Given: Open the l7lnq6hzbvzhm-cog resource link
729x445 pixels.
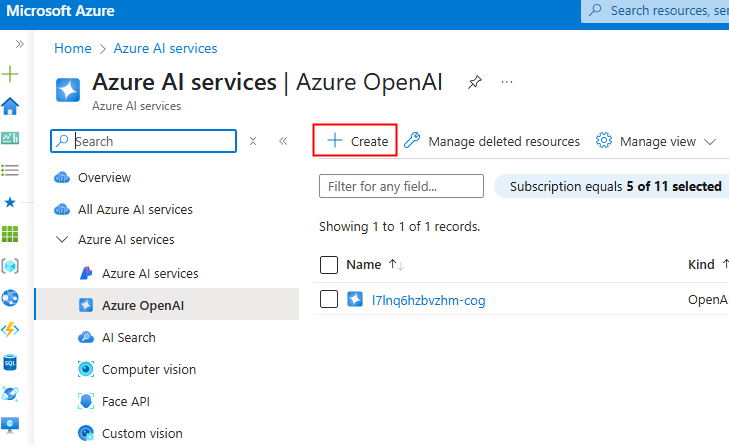Looking at the screenshot, I should (428, 299).
